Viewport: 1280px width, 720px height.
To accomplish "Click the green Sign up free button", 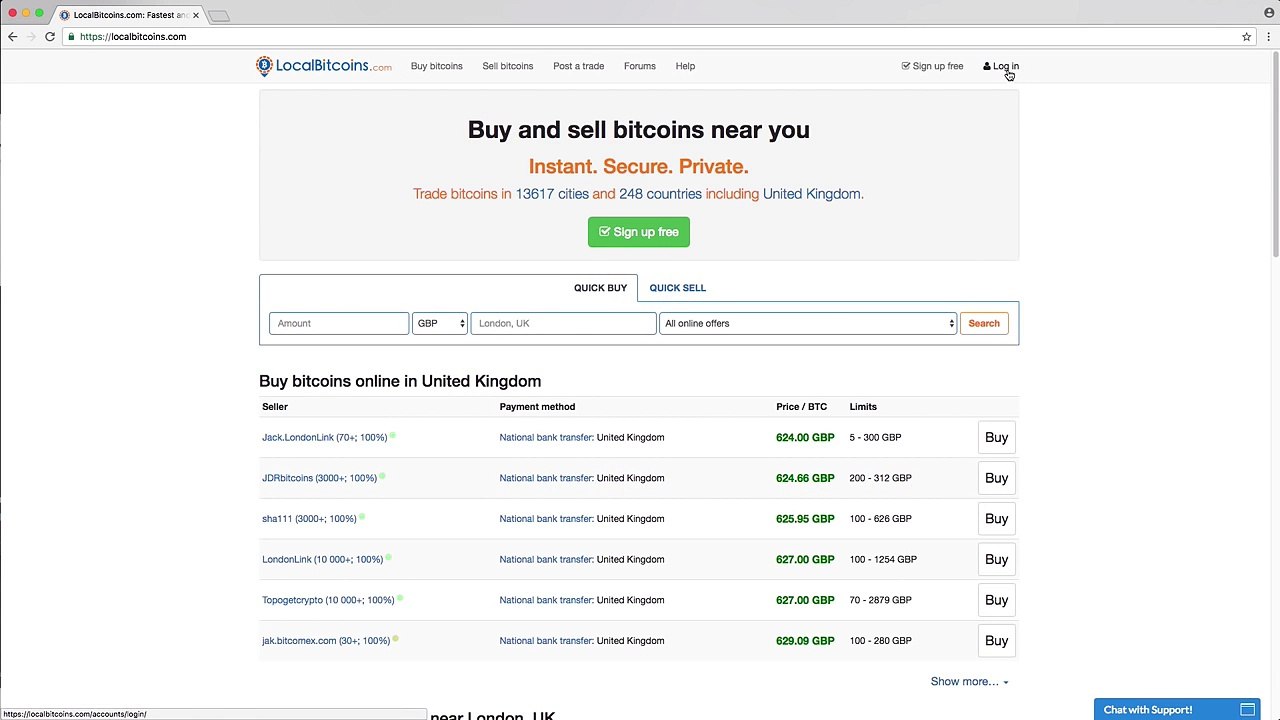I will coord(639,232).
